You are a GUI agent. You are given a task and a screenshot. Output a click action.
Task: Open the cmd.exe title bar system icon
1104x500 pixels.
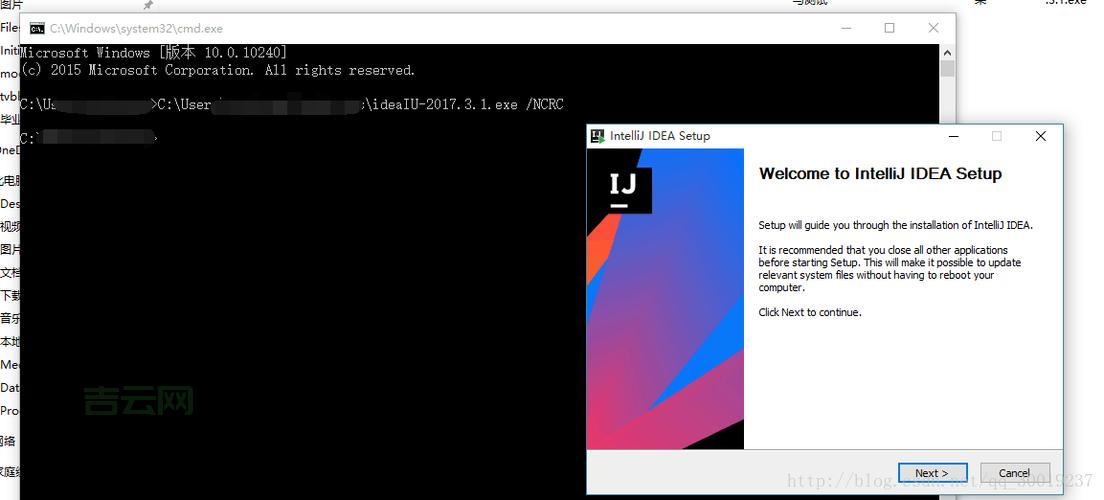click(x=37, y=29)
